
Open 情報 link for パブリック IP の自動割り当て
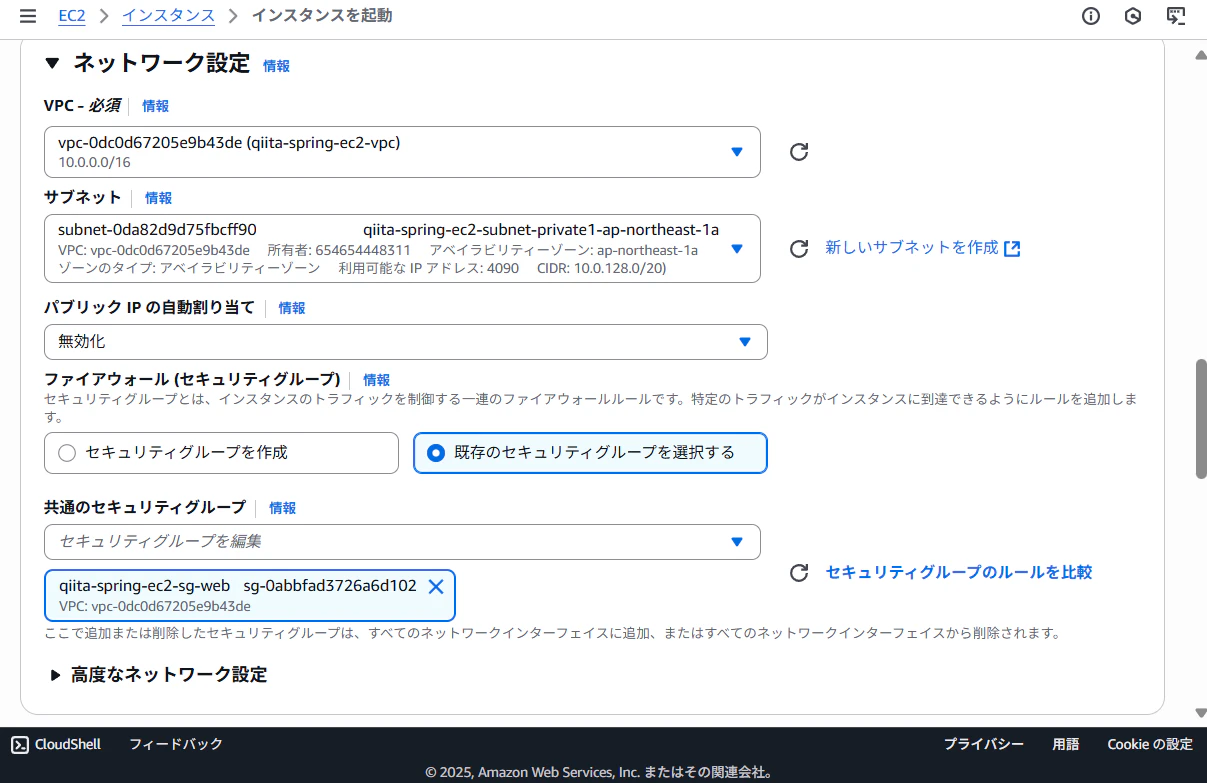pos(292,308)
